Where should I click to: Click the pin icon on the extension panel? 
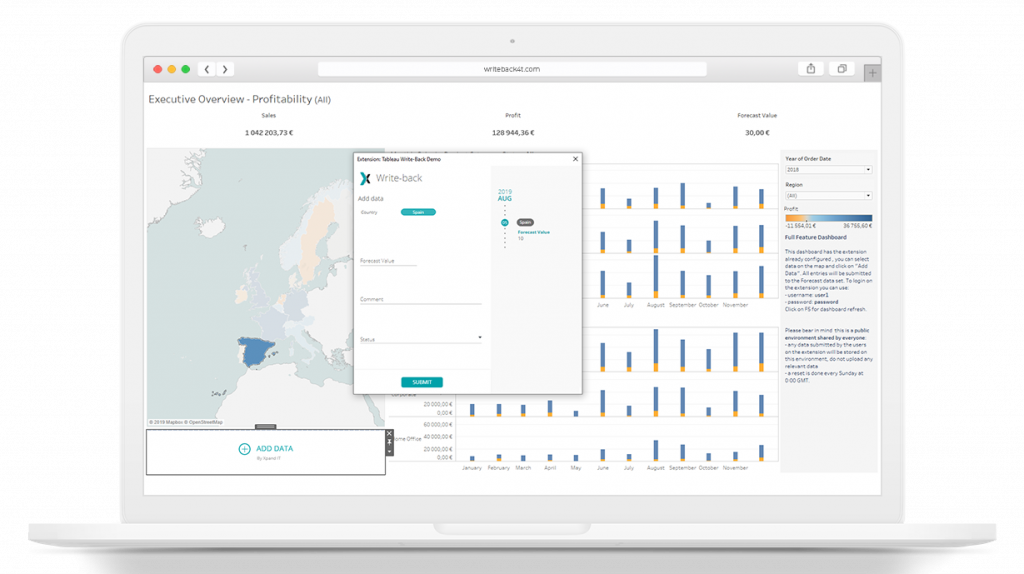click(x=389, y=442)
